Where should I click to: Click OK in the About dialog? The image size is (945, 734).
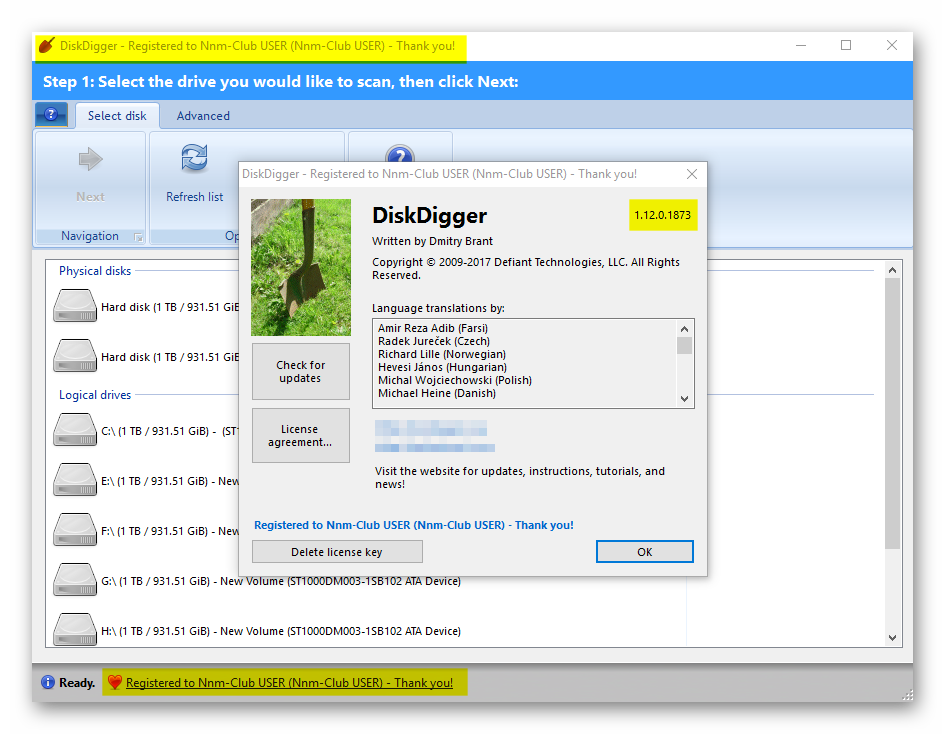[x=645, y=551]
